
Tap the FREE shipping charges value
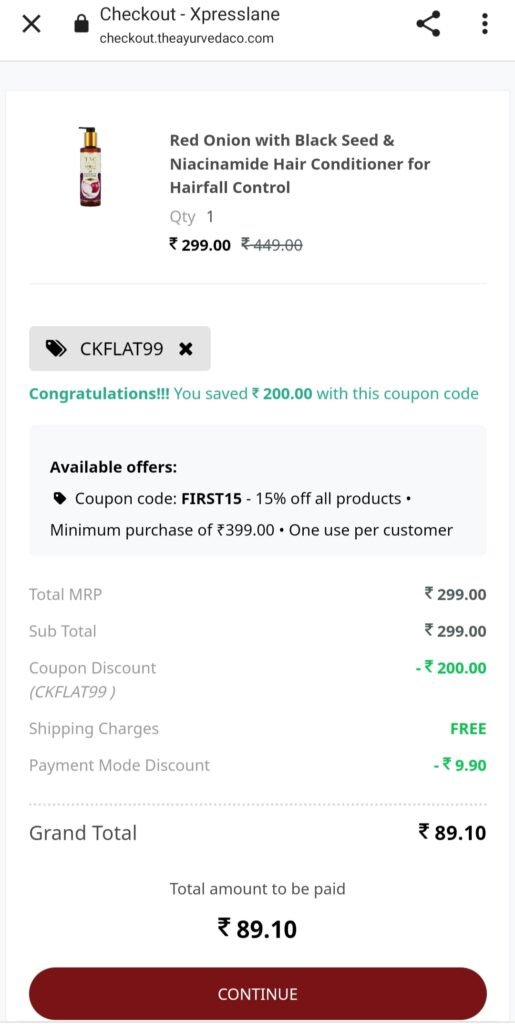468,729
